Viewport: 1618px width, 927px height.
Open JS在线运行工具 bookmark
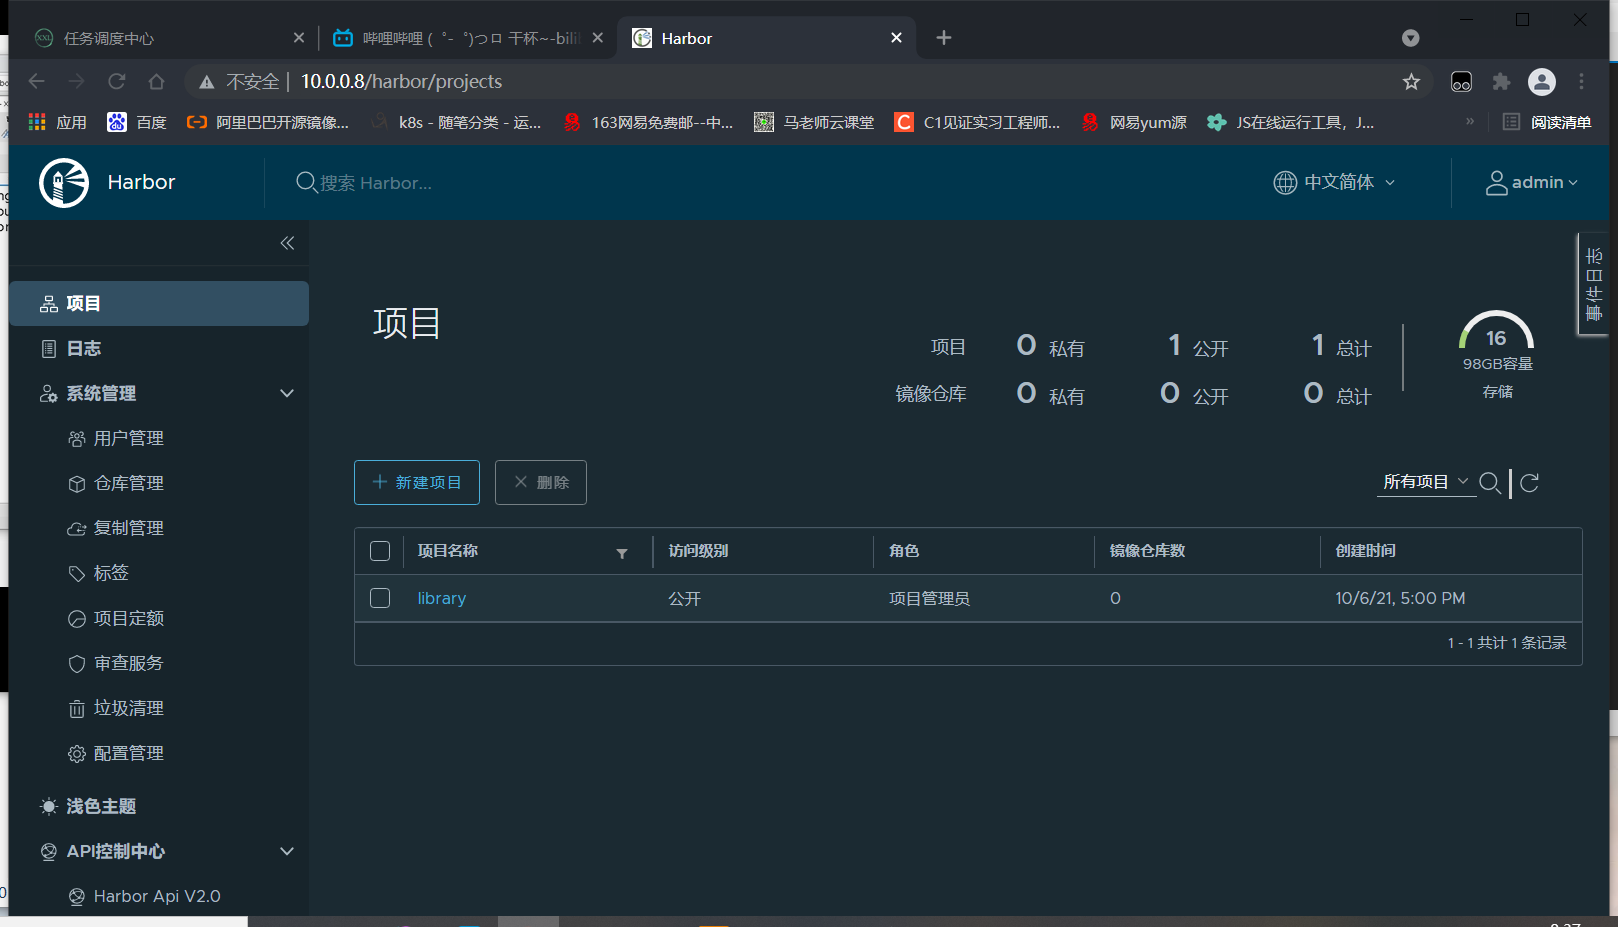coord(1291,122)
